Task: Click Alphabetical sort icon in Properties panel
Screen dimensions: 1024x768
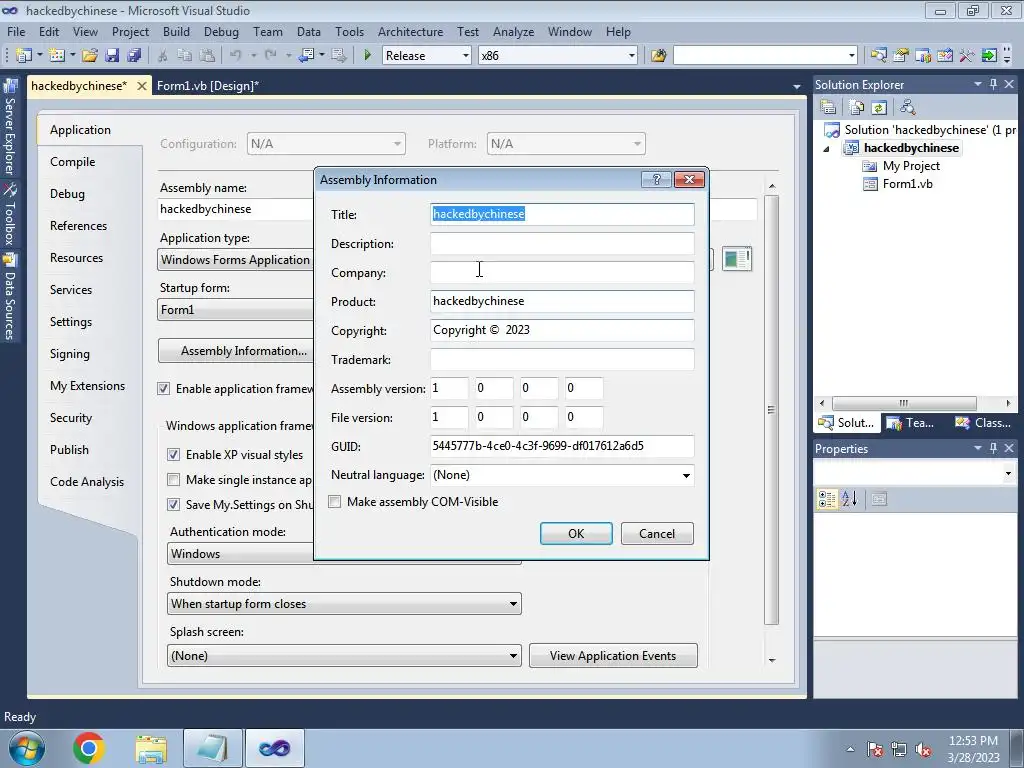Action: click(x=850, y=500)
